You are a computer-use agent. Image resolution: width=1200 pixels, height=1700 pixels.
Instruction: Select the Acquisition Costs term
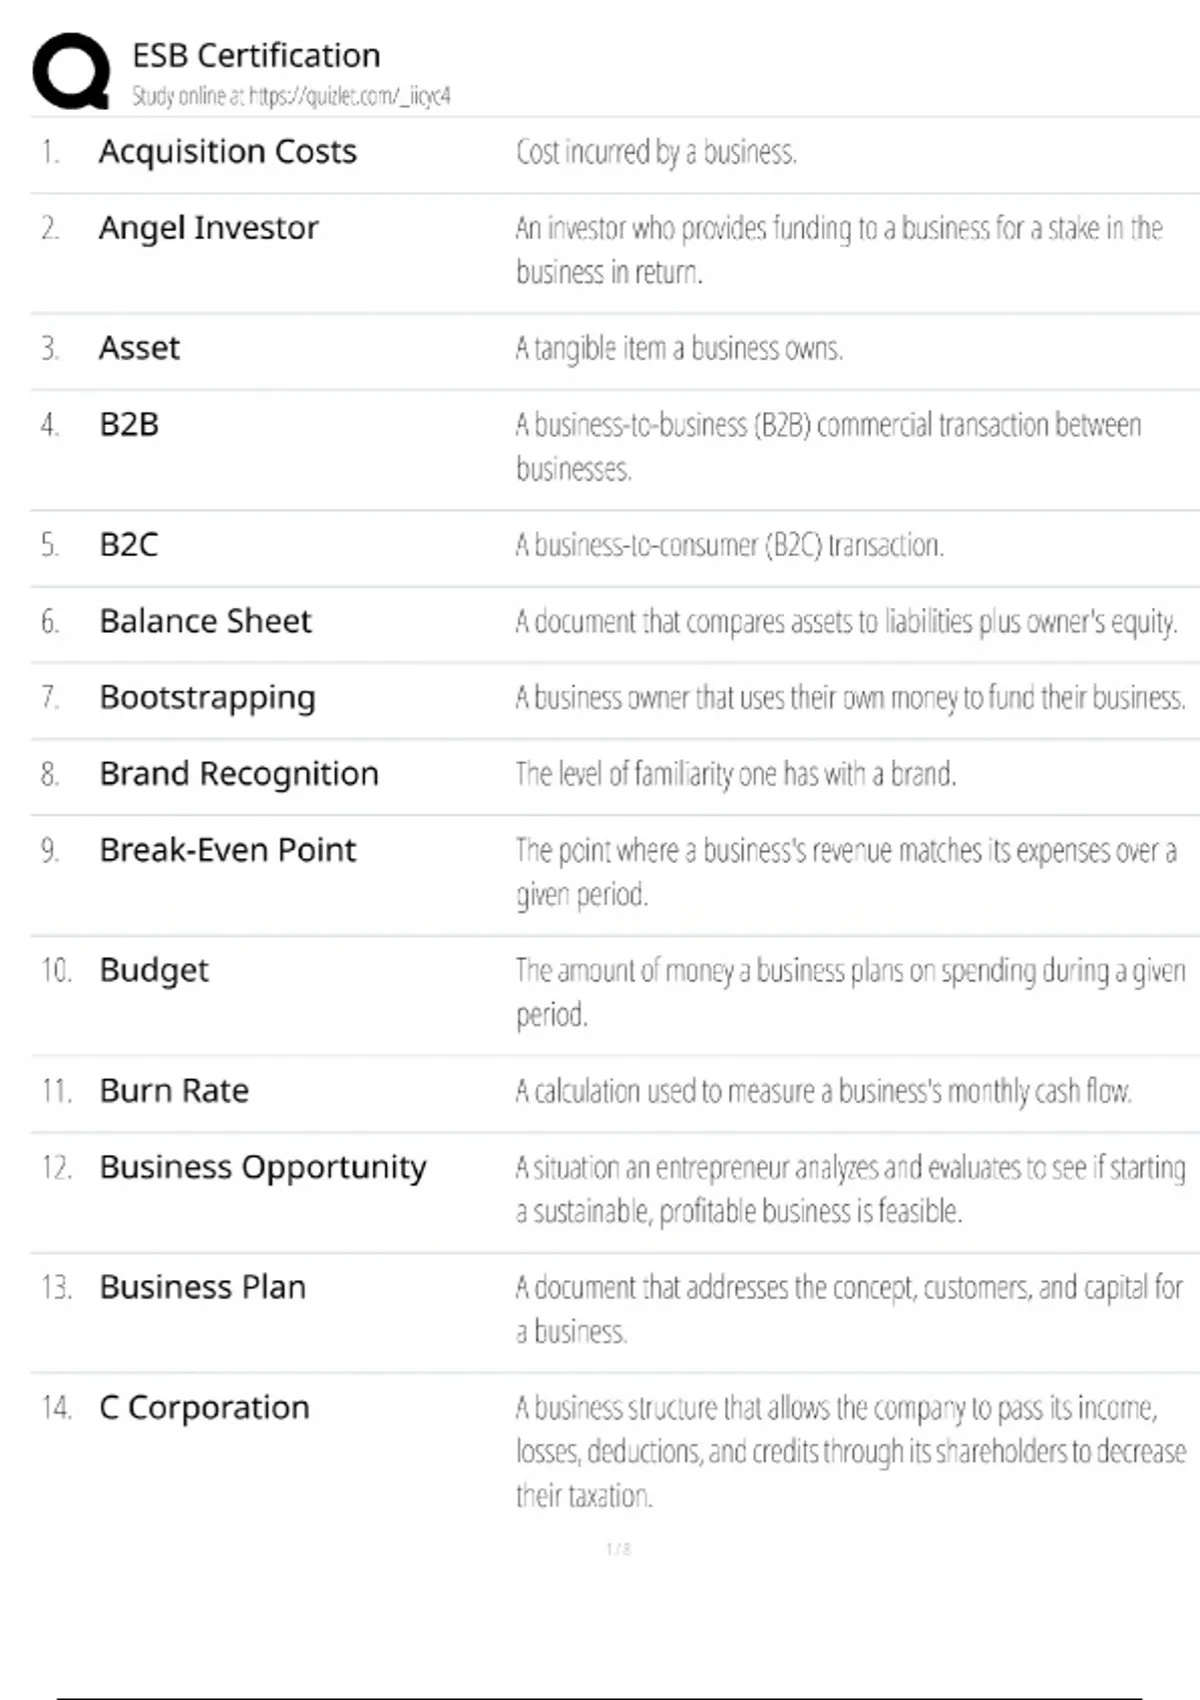click(x=227, y=152)
